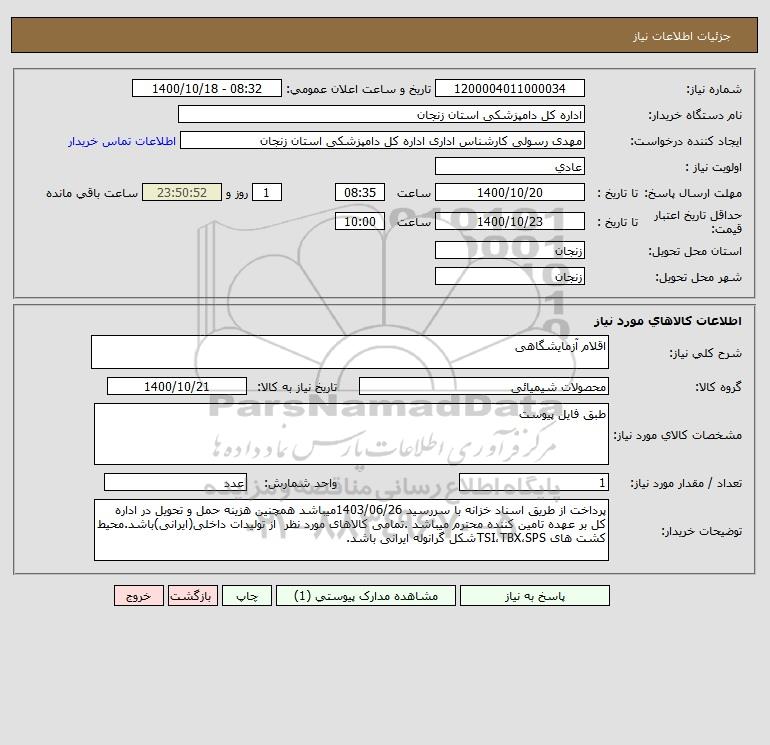The image size is (770, 745).
Task: Click the 'گروه کالا:' label
Action: tap(718, 387)
